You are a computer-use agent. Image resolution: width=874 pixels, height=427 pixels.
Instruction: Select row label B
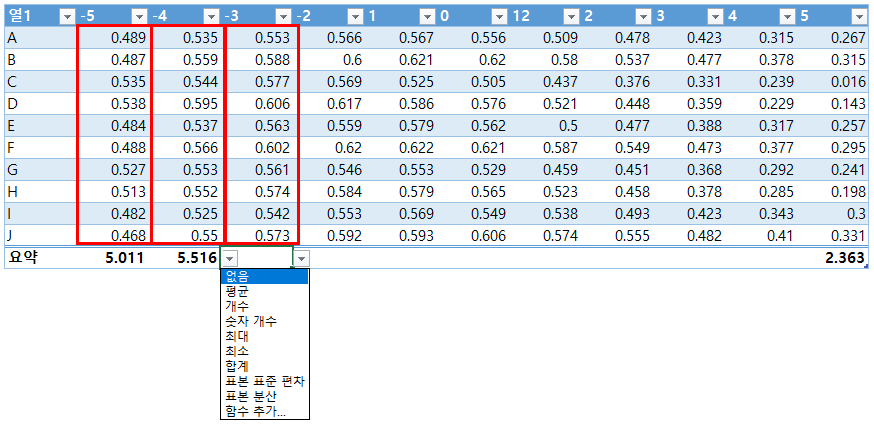click(x=12, y=60)
